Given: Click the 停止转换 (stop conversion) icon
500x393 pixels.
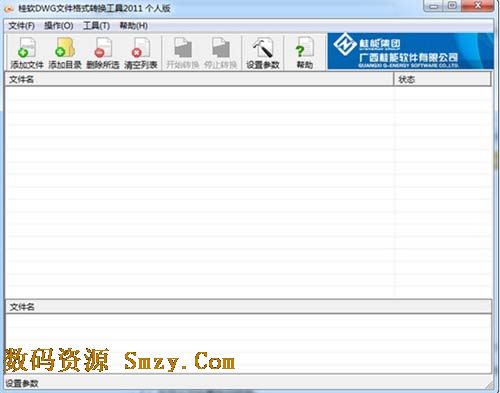Looking at the screenshot, I should pos(220,53).
